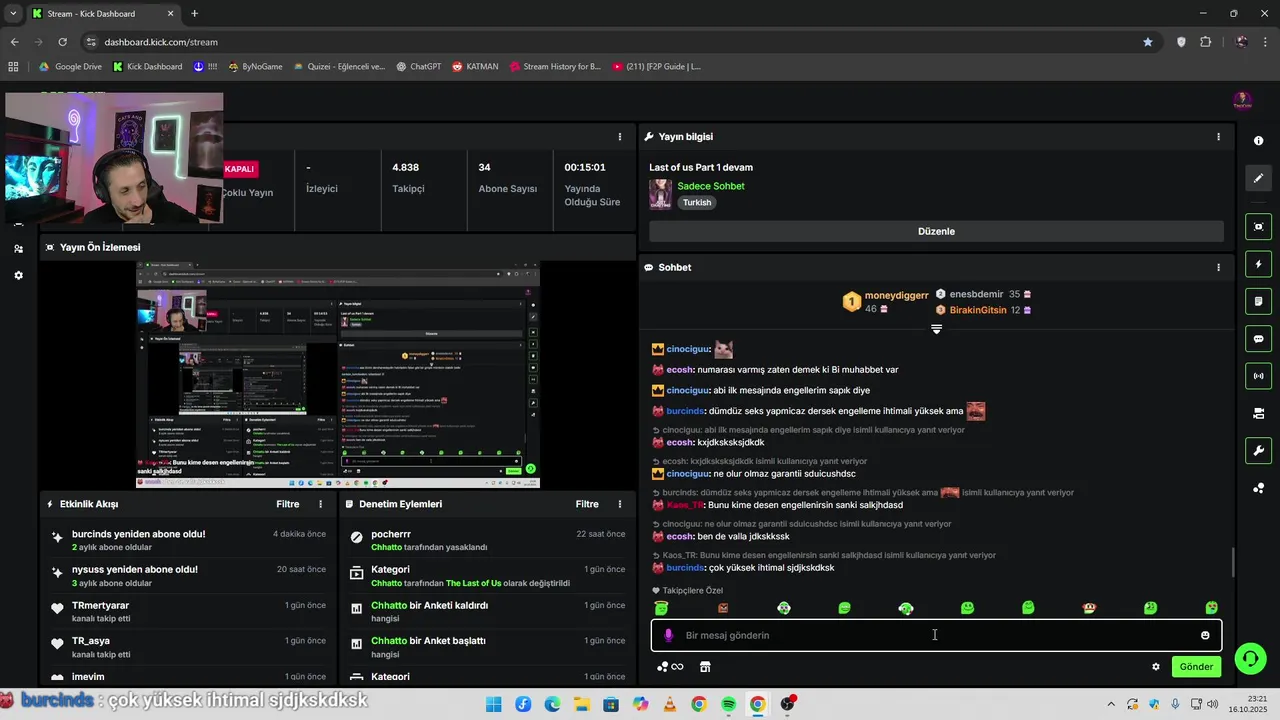Open the Stream History bookmark

(x=555, y=67)
